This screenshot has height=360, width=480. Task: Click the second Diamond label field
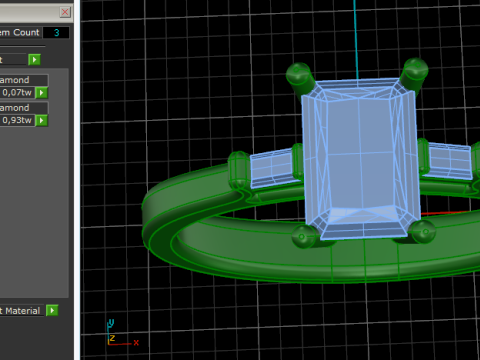24,108
